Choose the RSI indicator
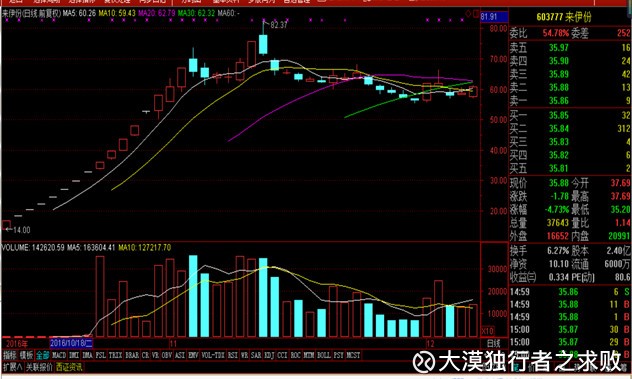The height and width of the screenshot is (379, 632). 233,356
